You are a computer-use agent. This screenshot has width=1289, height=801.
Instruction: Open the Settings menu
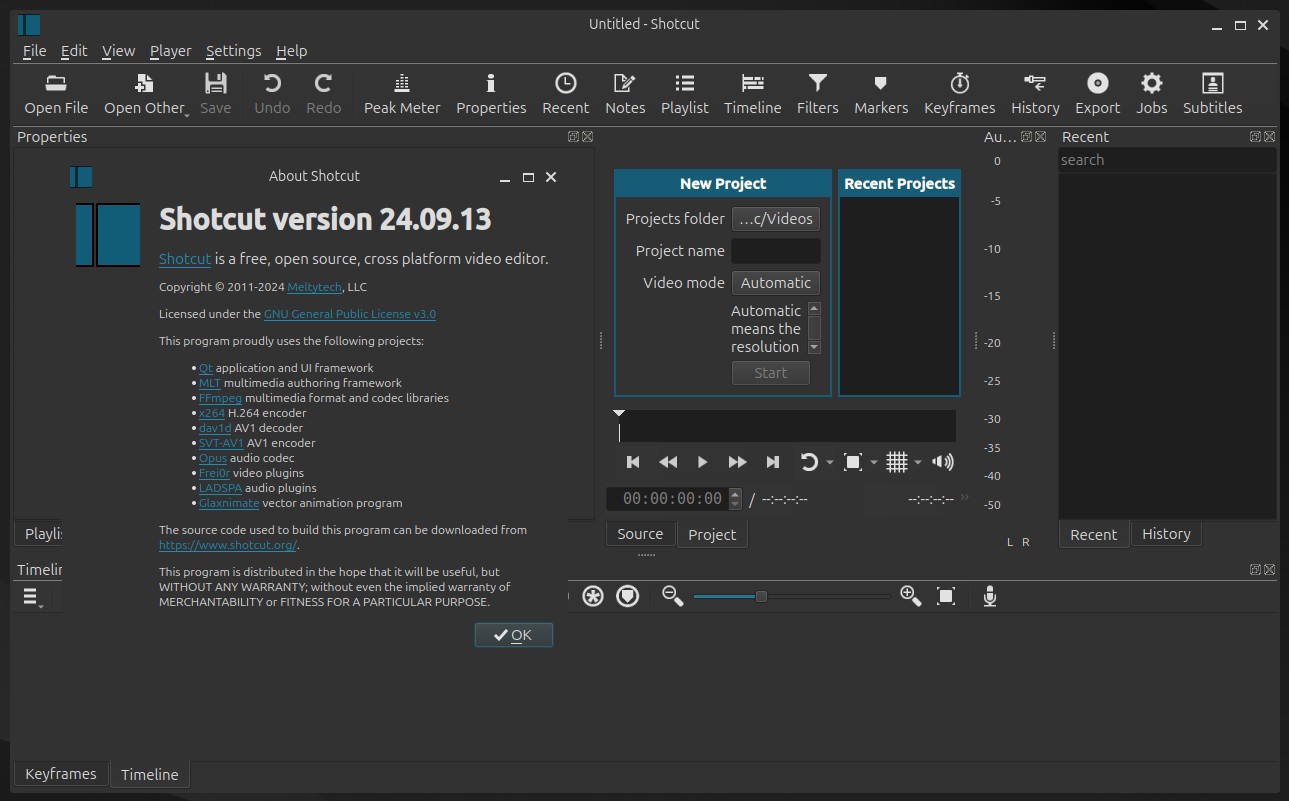tap(233, 51)
